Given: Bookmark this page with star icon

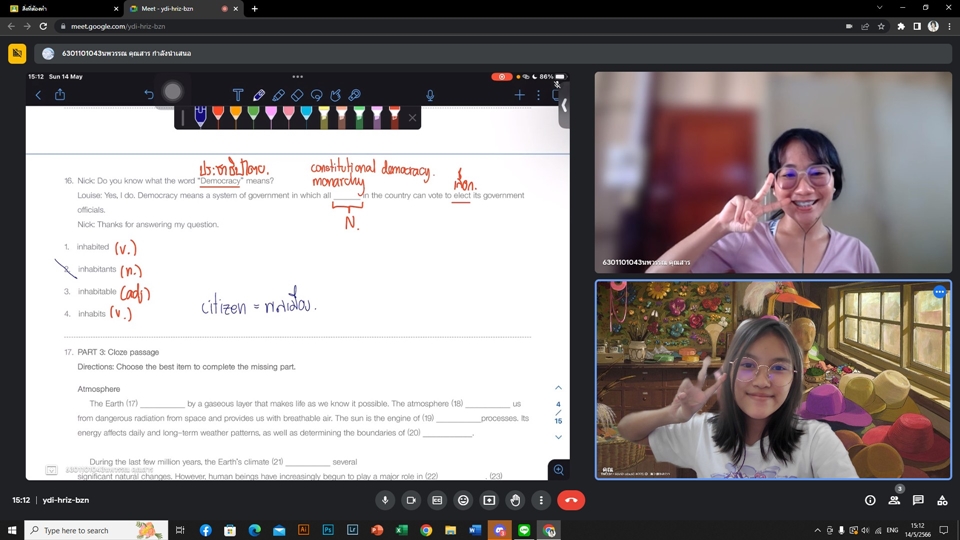Looking at the screenshot, I should (x=881, y=26).
